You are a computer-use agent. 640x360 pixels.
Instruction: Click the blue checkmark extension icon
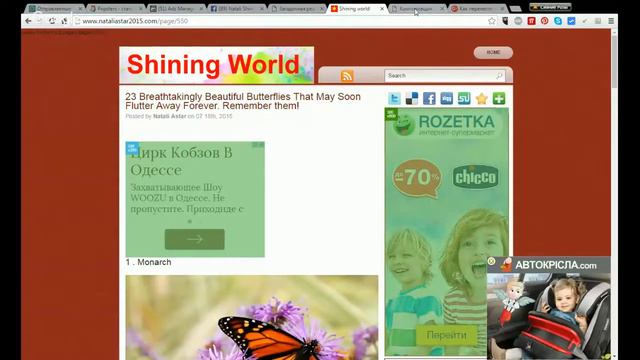coord(571,21)
